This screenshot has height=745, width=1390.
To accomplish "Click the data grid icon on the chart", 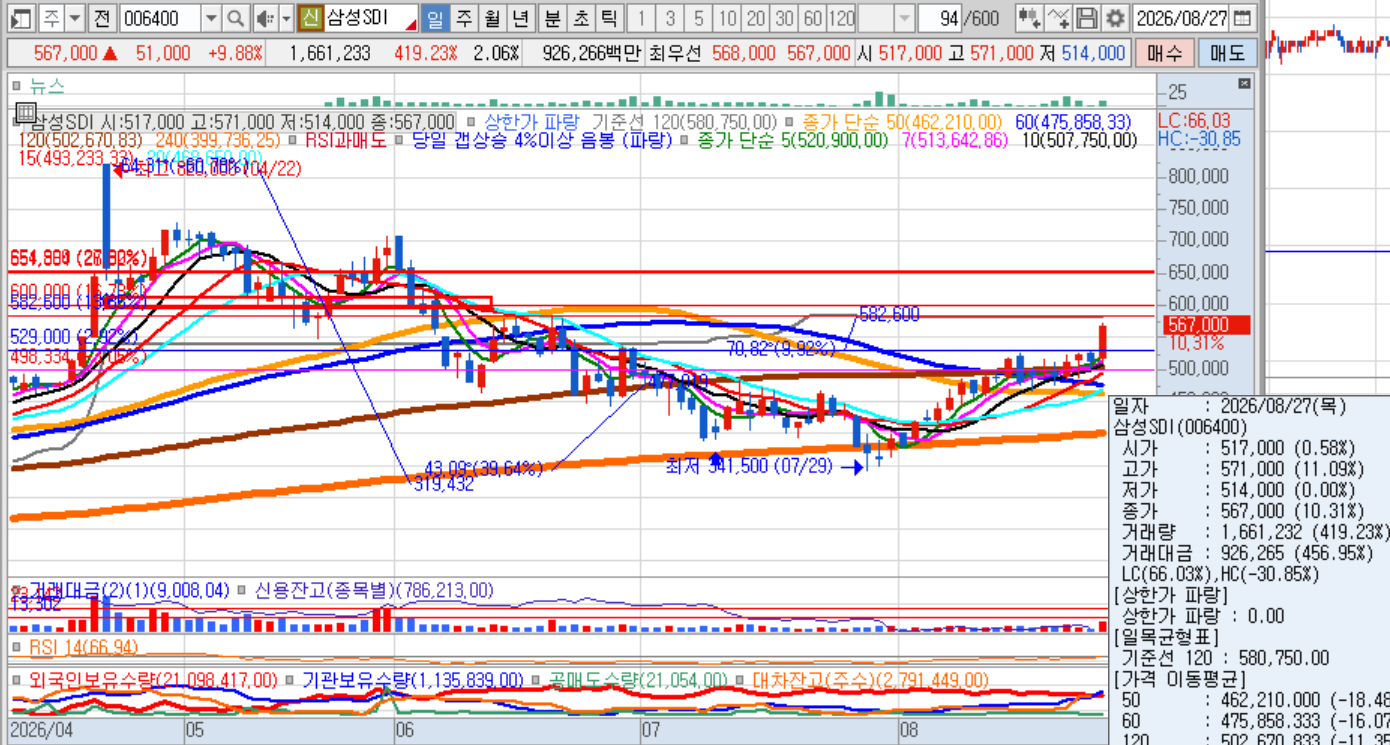I will tap(26, 112).
